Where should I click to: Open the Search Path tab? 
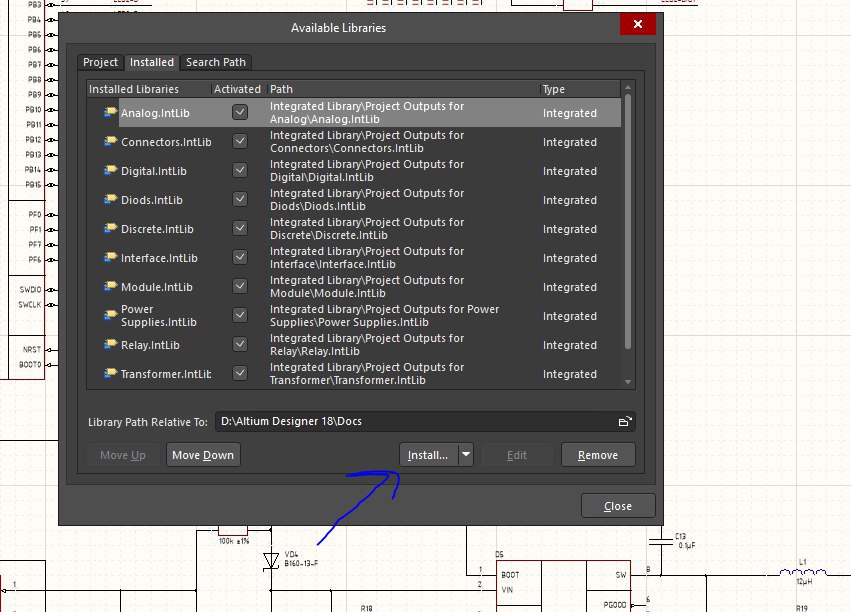[216, 62]
